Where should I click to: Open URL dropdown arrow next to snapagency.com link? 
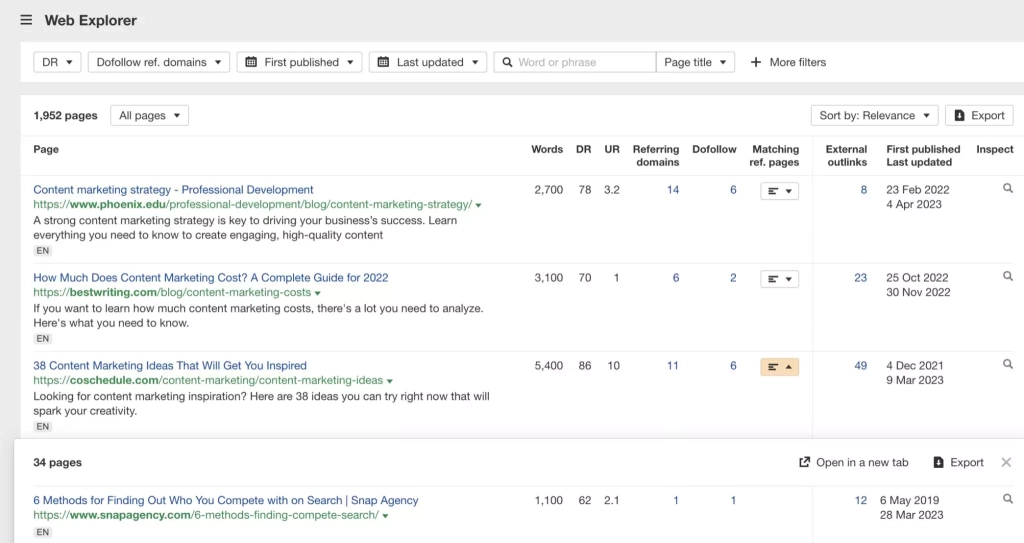(385, 516)
